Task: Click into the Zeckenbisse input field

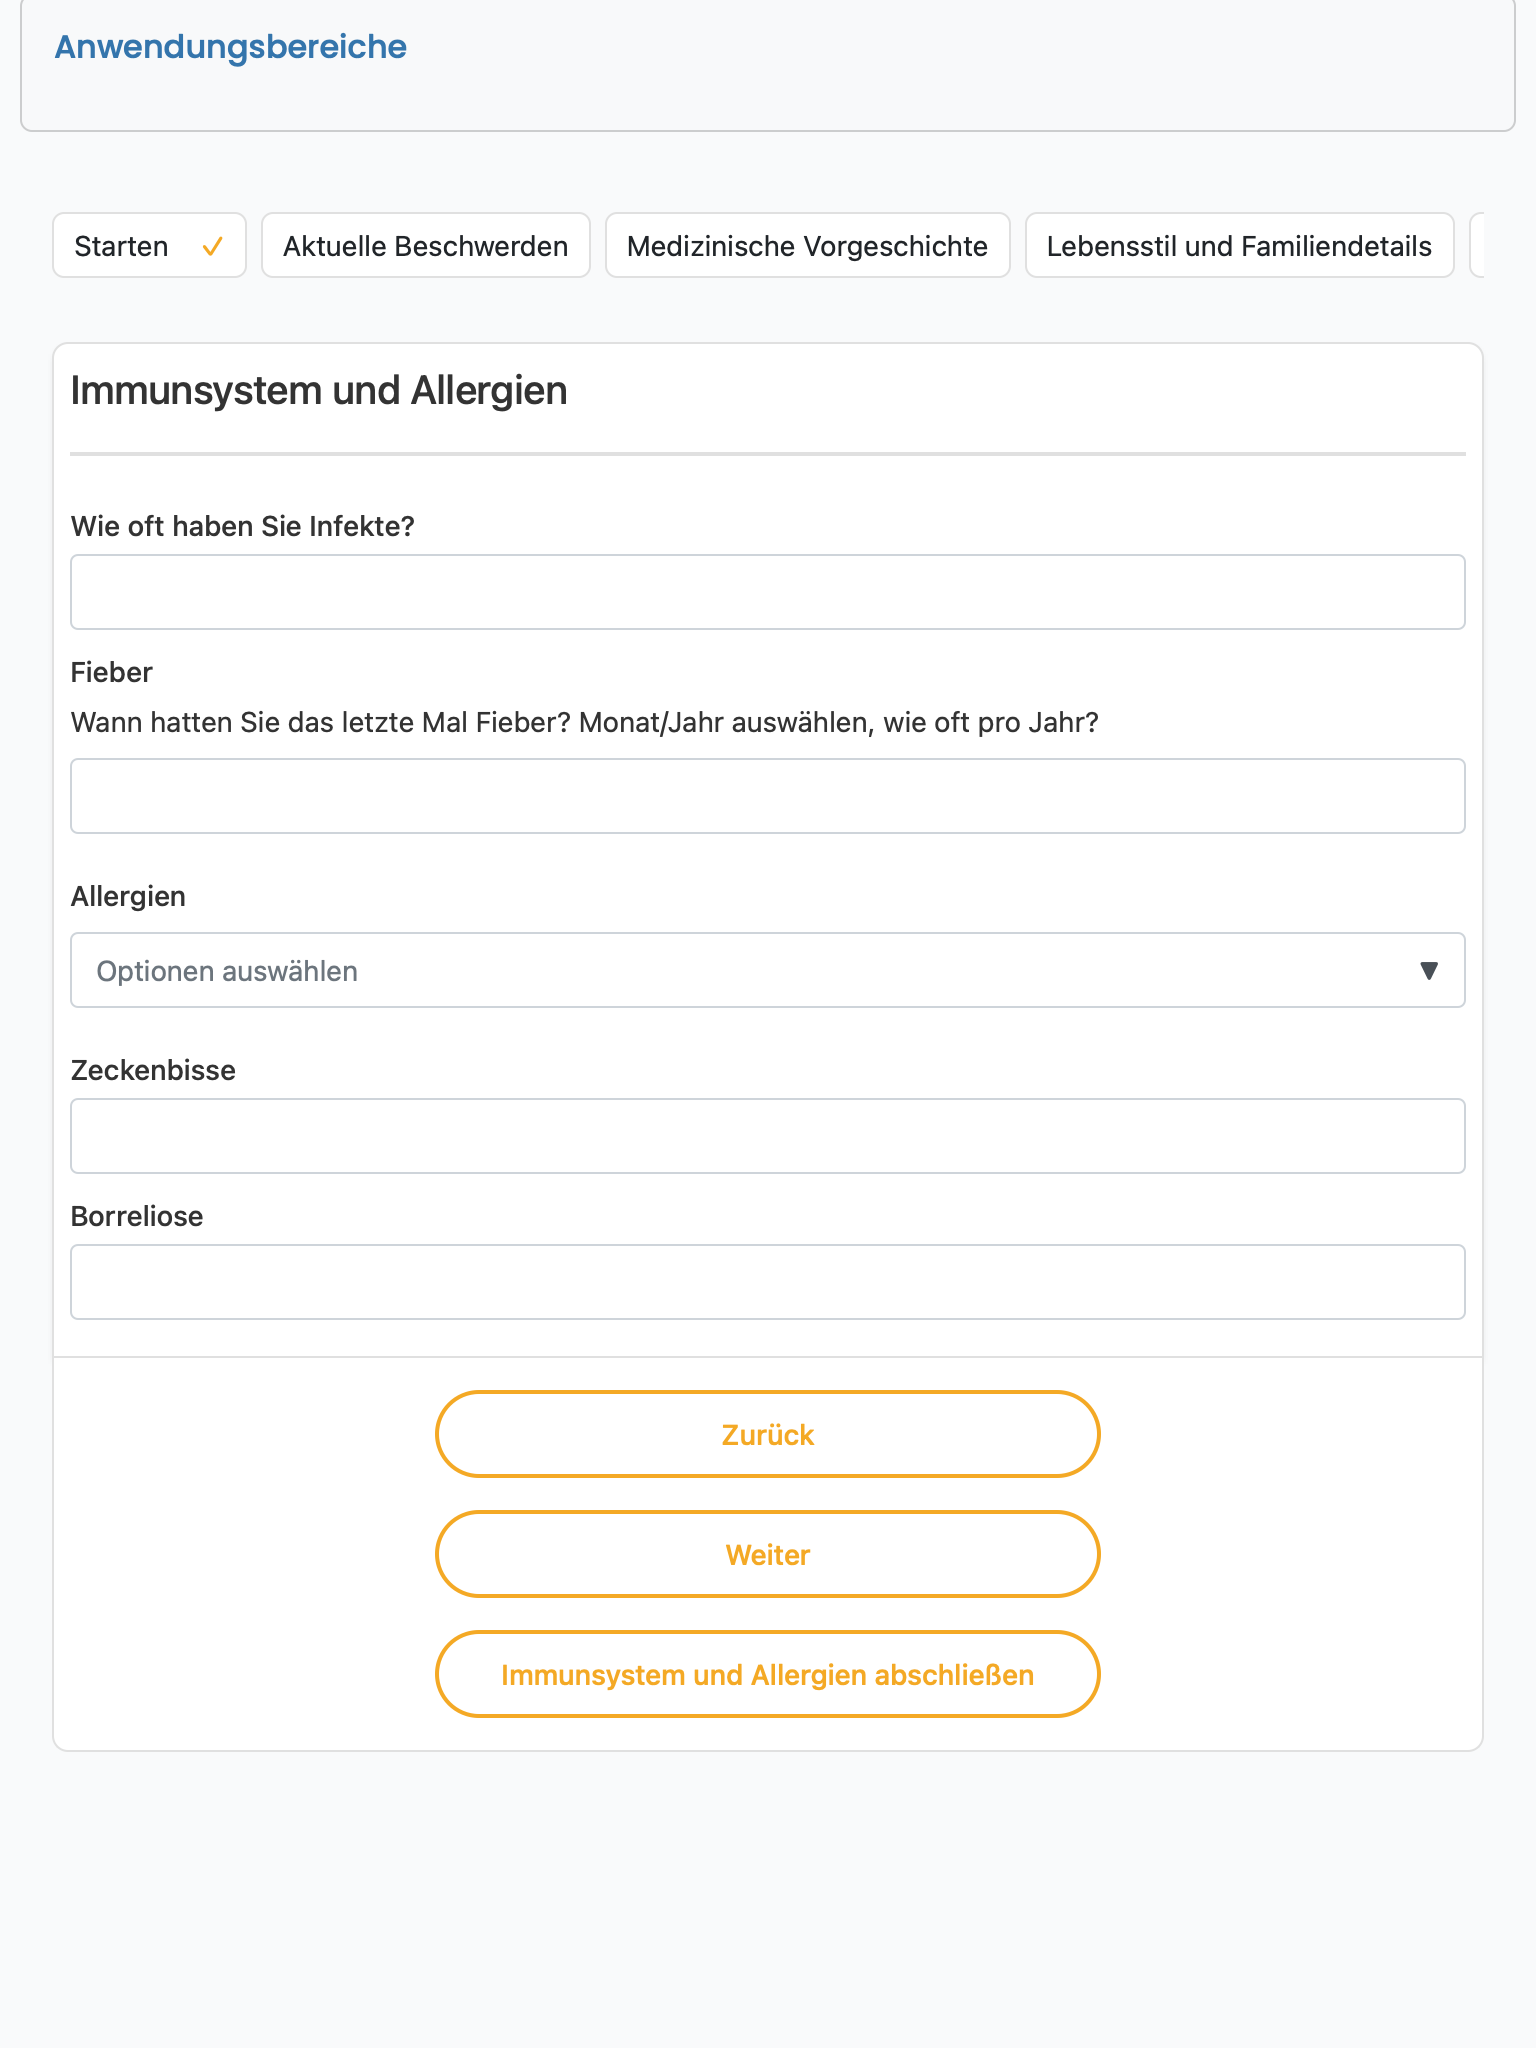Action: click(768, 1136)
